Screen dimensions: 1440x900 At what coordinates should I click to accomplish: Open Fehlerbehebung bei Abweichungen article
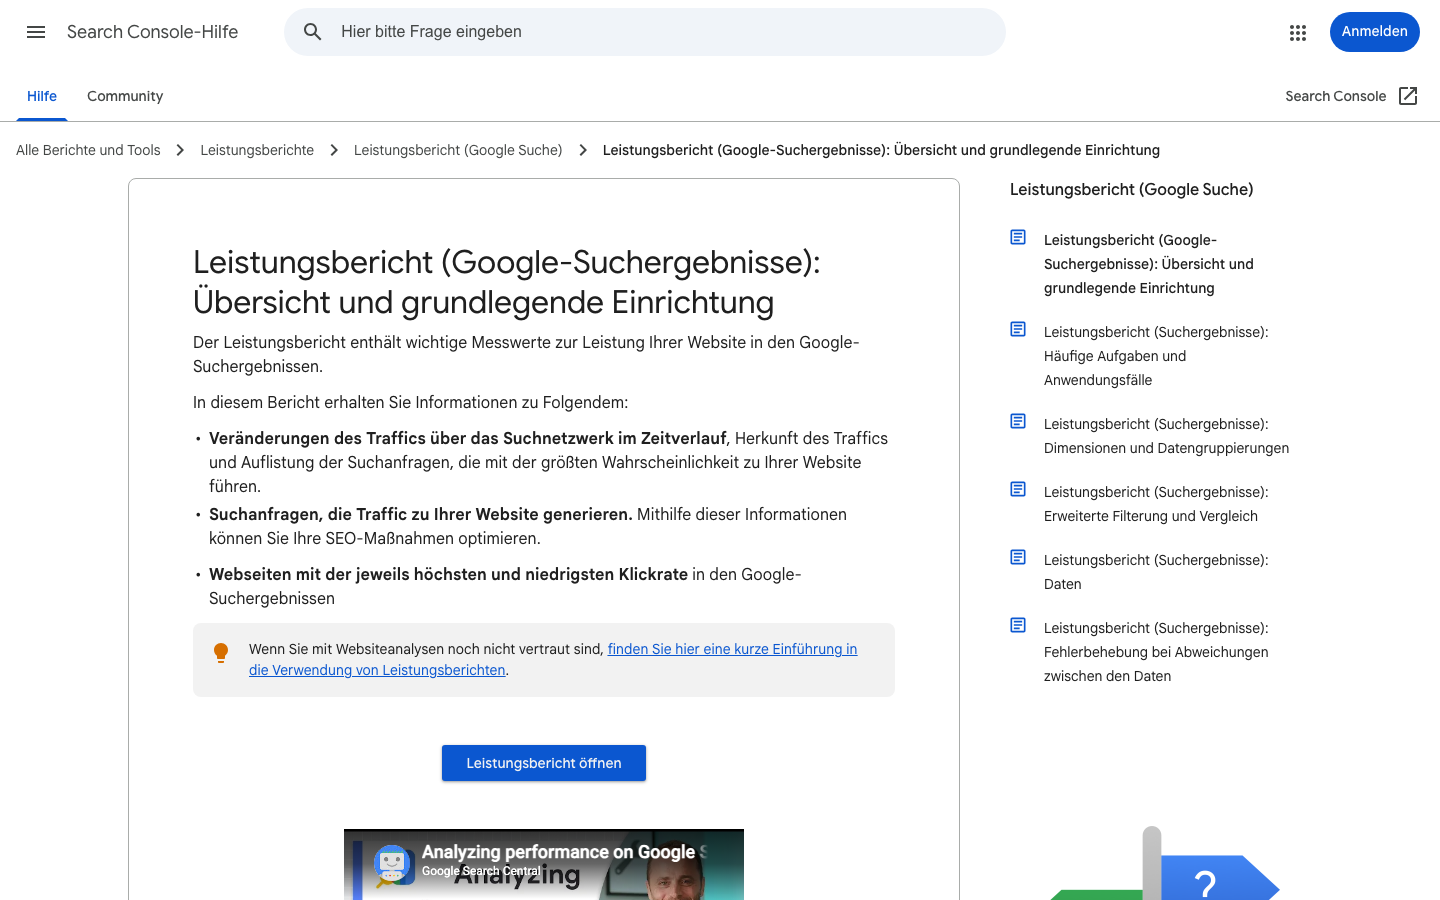[1156, 652]
